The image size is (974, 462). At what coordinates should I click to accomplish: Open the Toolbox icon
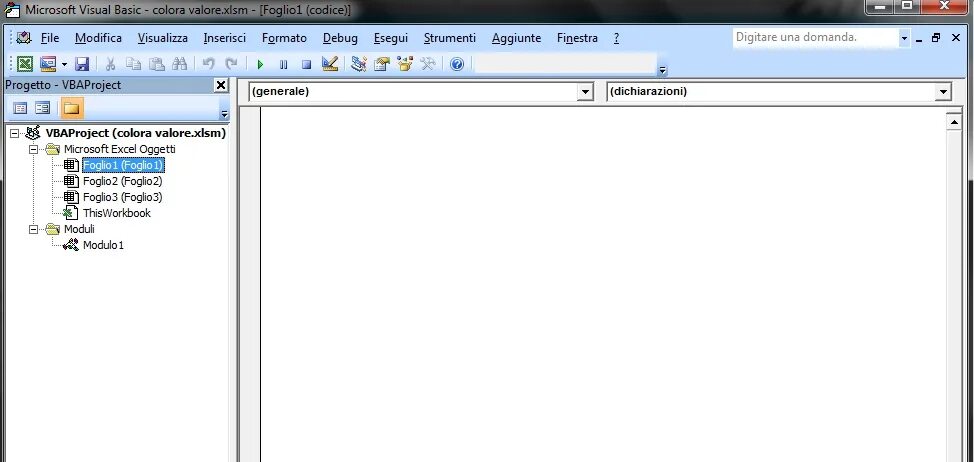coord(427,64)
